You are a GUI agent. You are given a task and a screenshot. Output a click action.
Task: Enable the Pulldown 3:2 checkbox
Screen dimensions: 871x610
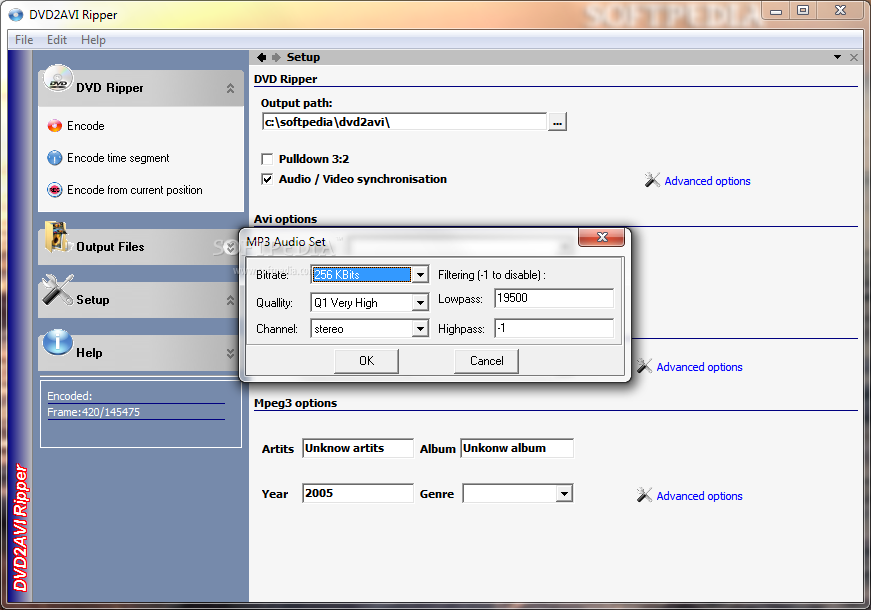267,159
